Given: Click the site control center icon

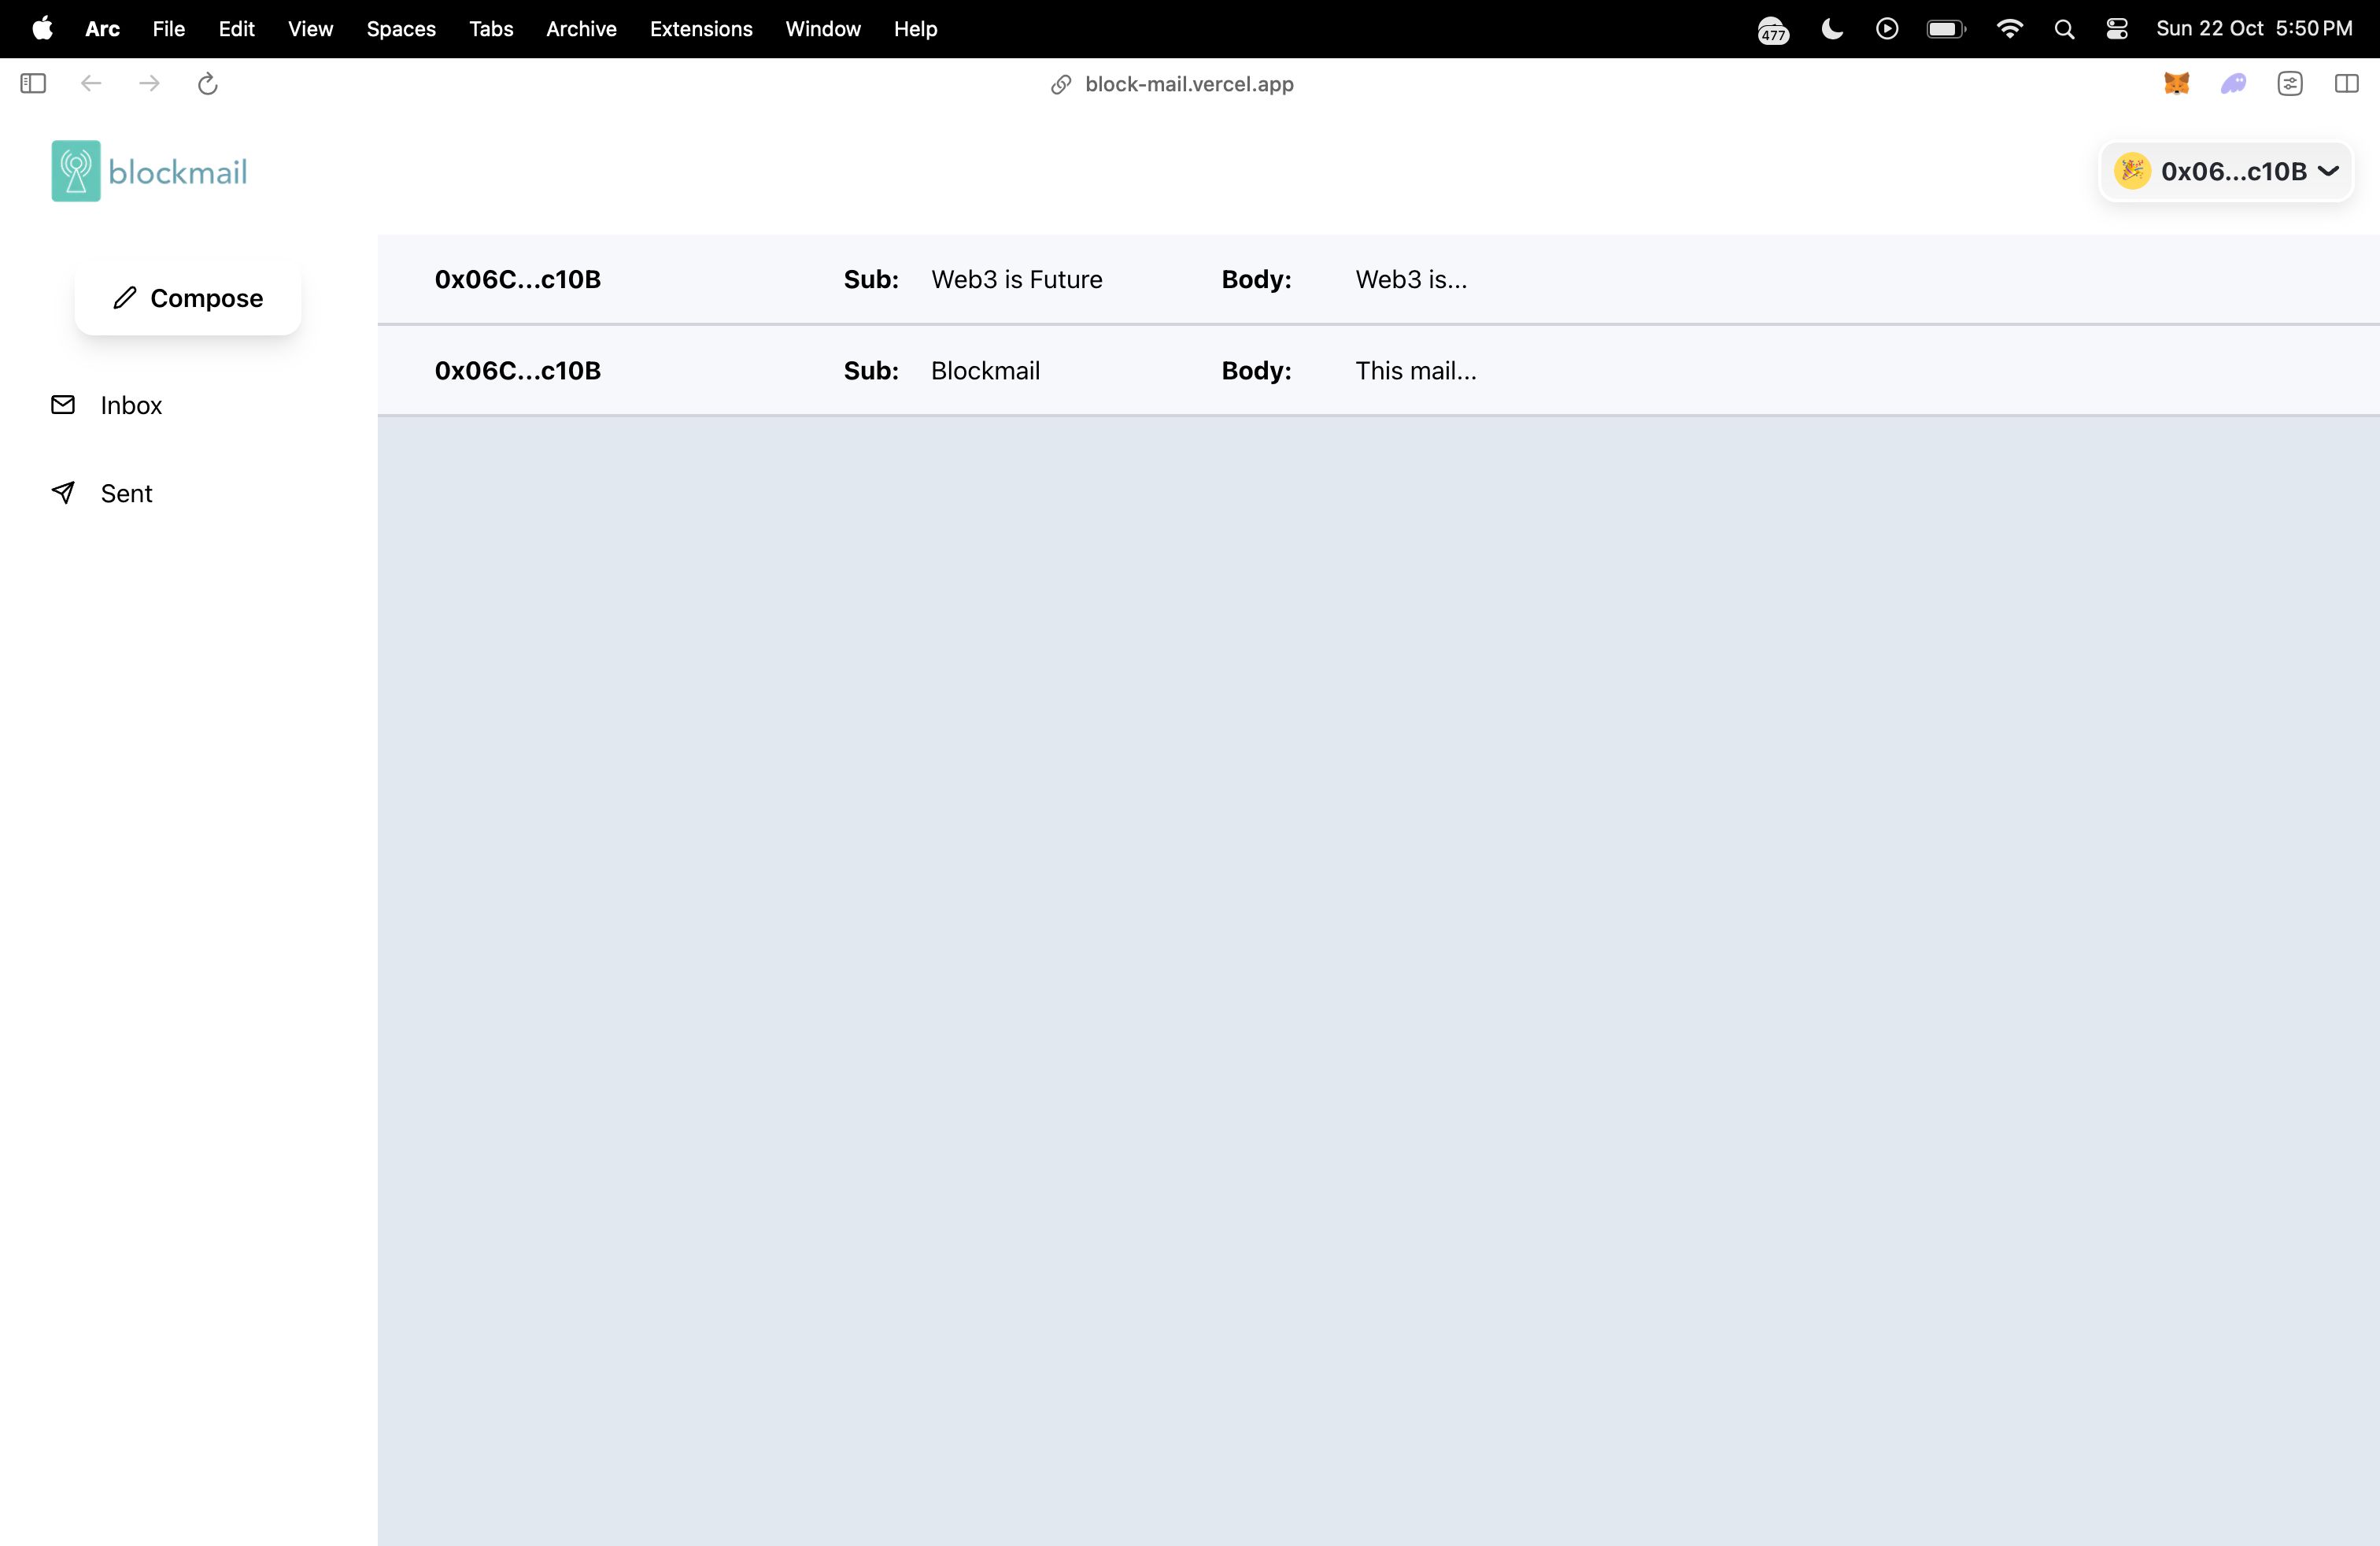Looking at the screenshot, I should click(x=2290, y=84).
